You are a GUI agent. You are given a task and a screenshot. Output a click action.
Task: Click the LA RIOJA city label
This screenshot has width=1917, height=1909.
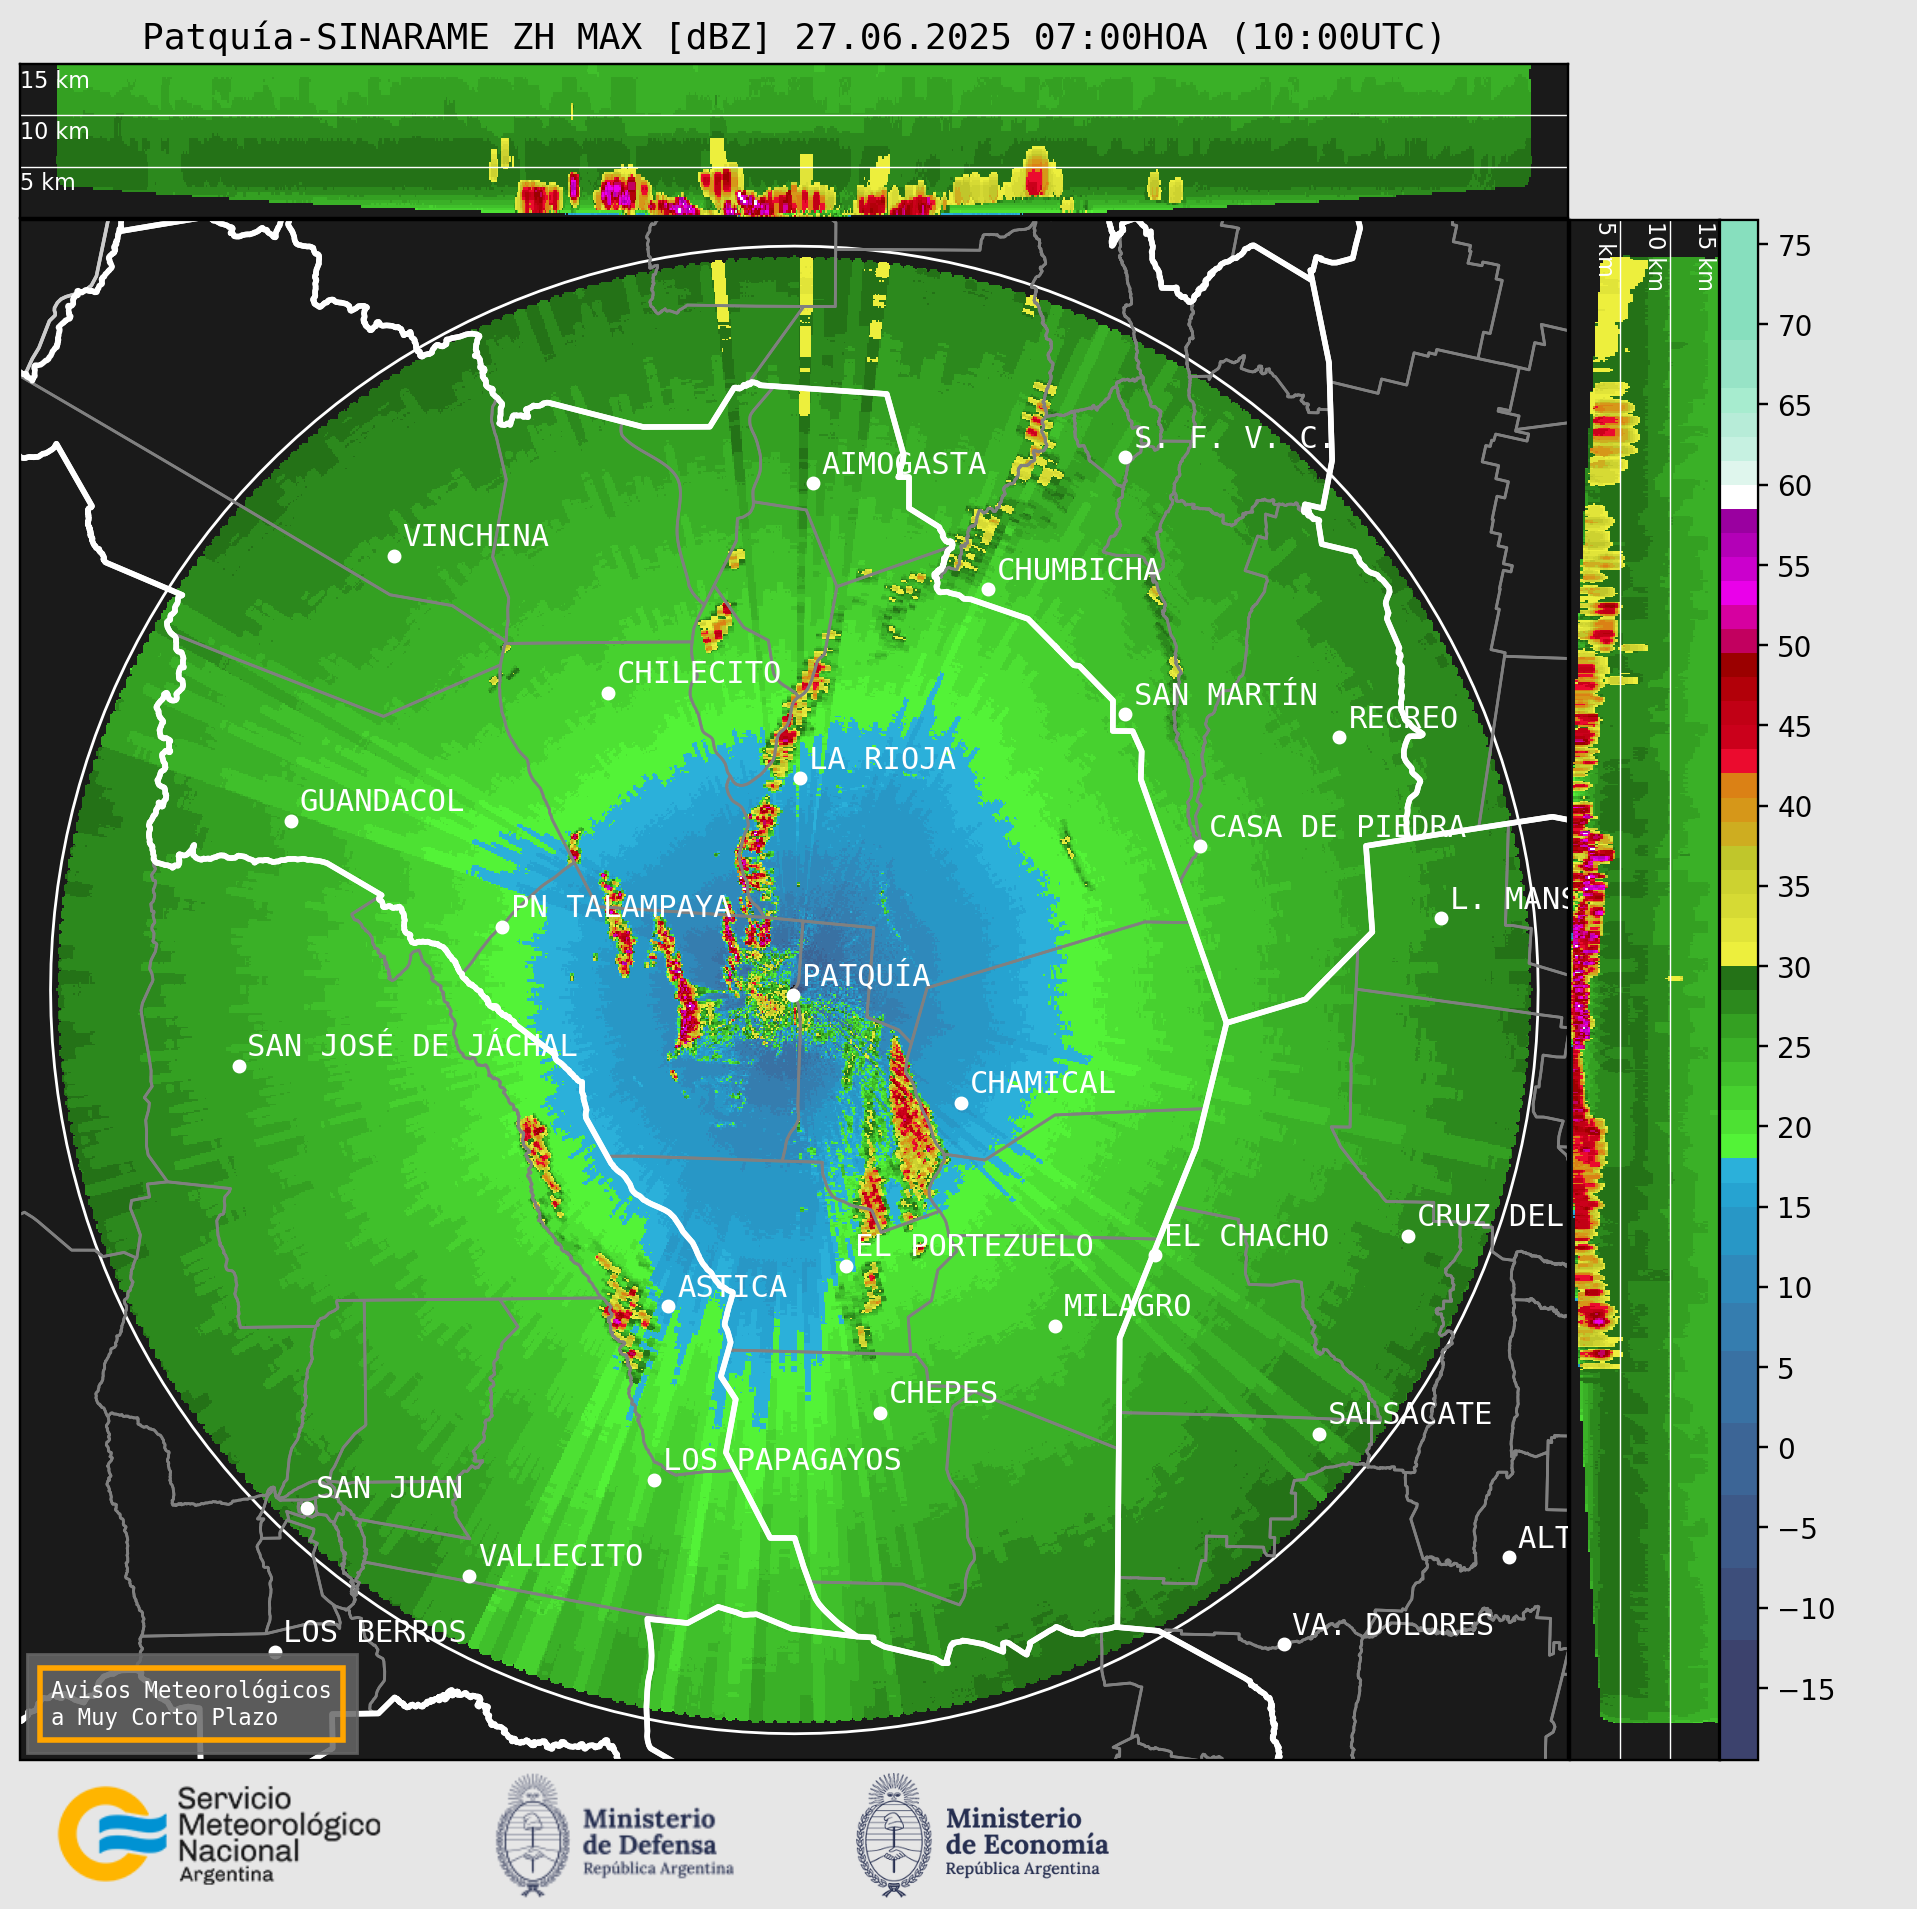882,758
